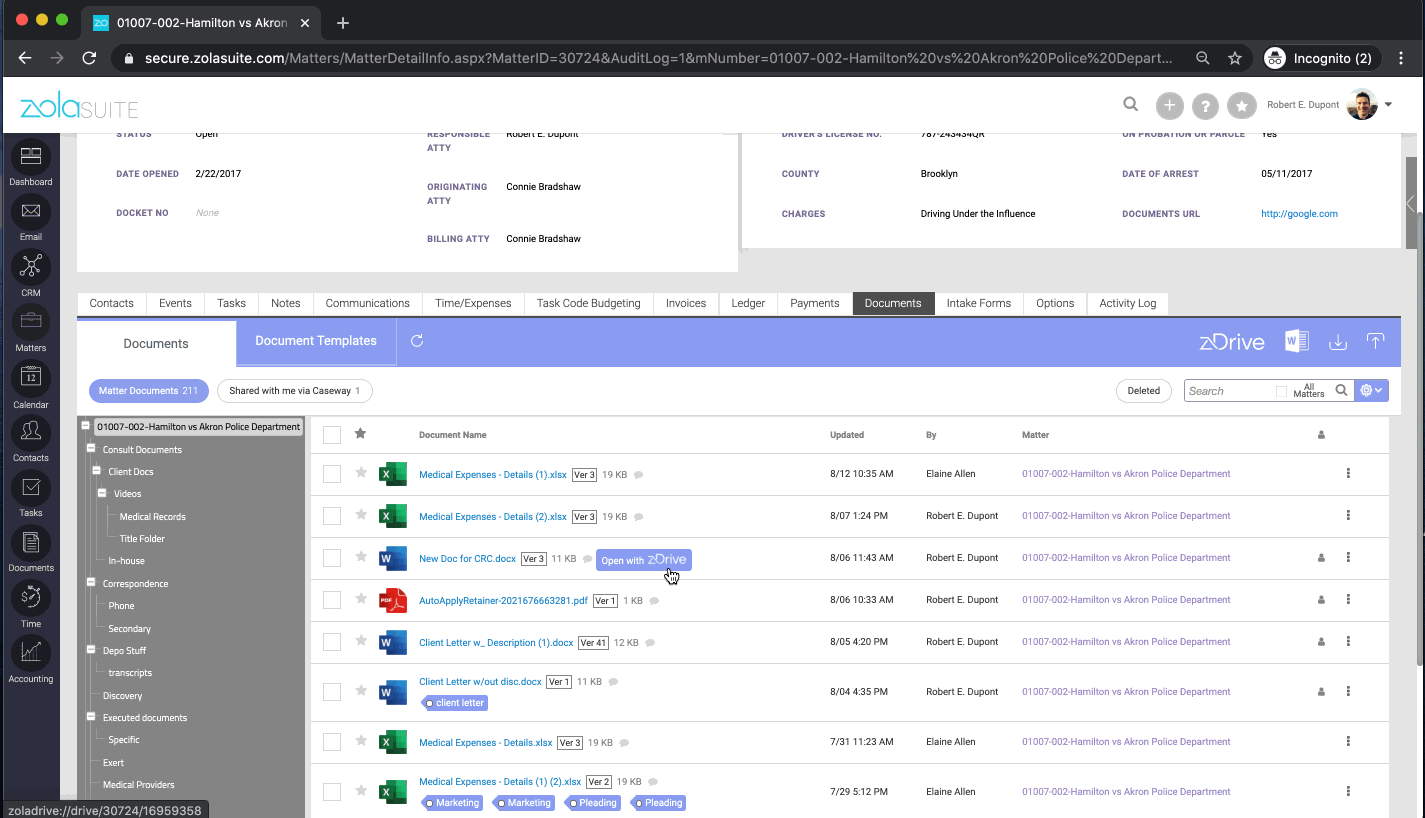Screen dimensions: 1425x818
Task: Click comment icon on Client Letter w_ Description row
Action: (x=650, y=642)
